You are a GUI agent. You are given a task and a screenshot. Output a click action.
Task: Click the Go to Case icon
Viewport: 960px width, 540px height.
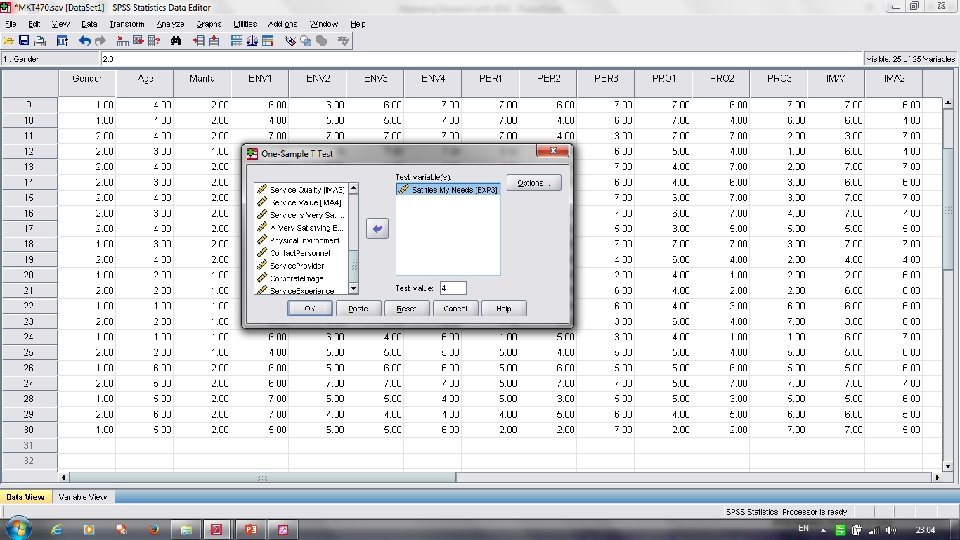click(x=122, y=41)
